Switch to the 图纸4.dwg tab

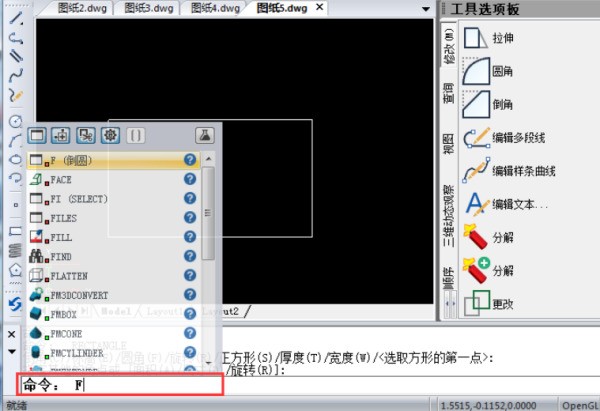215,8
